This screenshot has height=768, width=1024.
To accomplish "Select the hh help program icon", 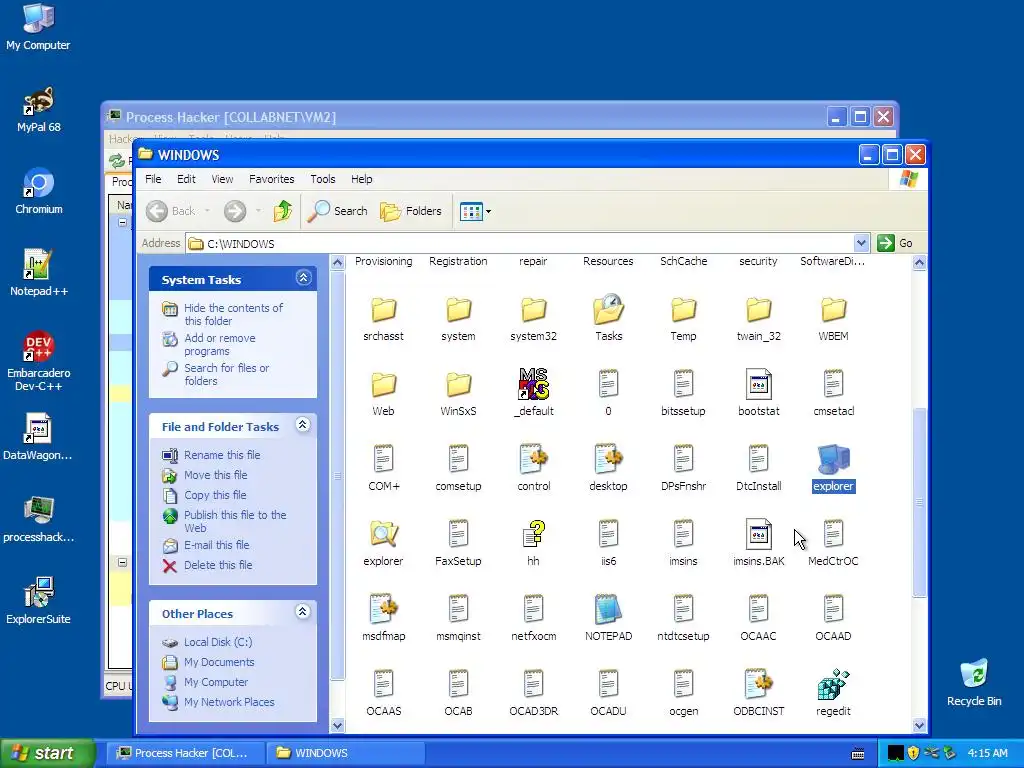I will pyautogui.click(x=533, y=534).
